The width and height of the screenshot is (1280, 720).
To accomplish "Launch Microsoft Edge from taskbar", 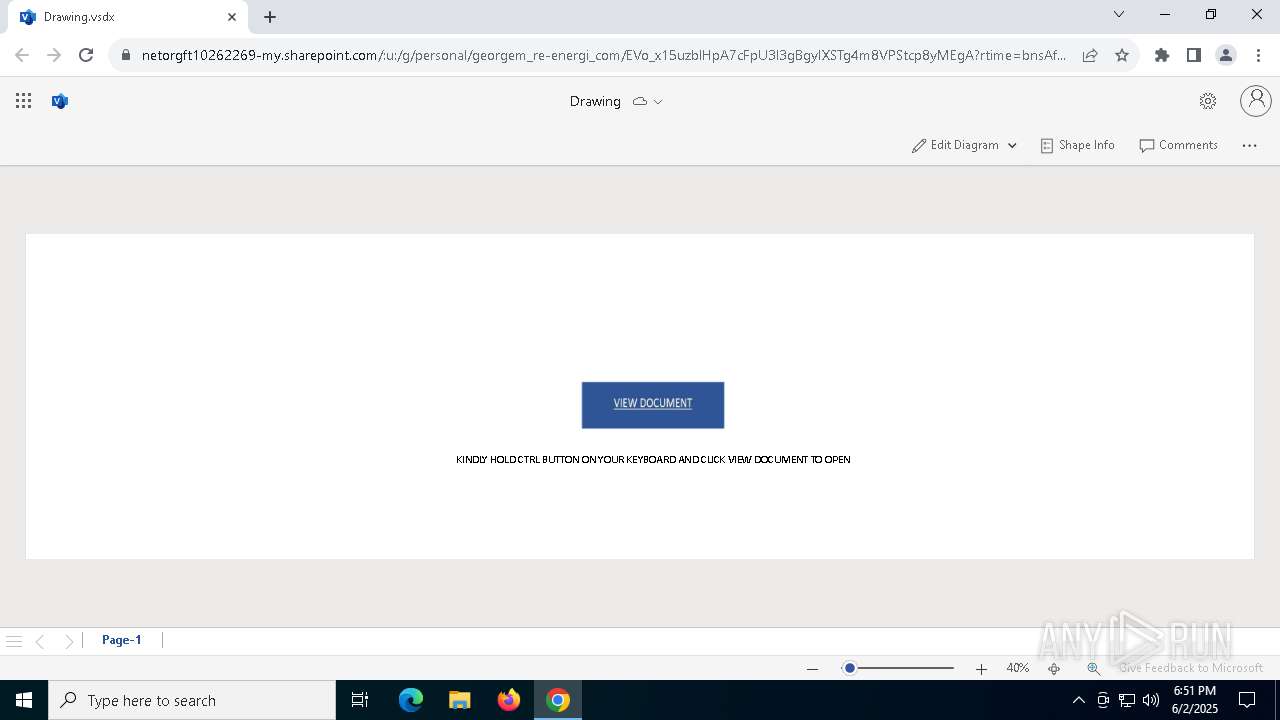I will click(x=411, y=700).
